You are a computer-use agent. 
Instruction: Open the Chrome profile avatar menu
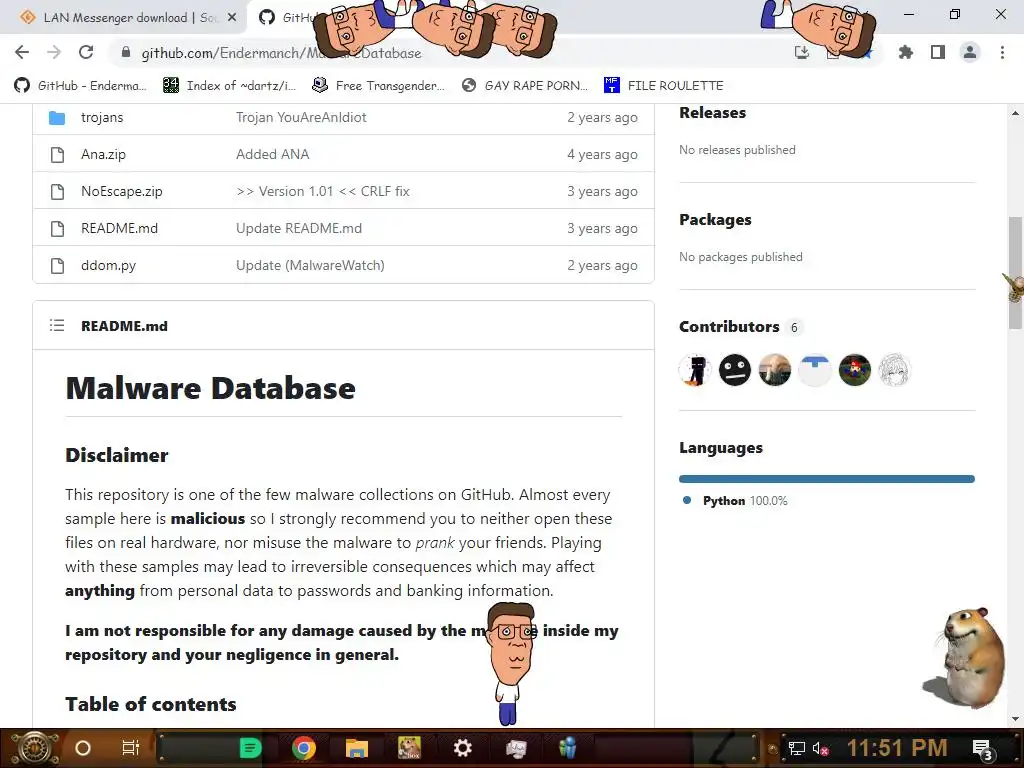(970, 52)
